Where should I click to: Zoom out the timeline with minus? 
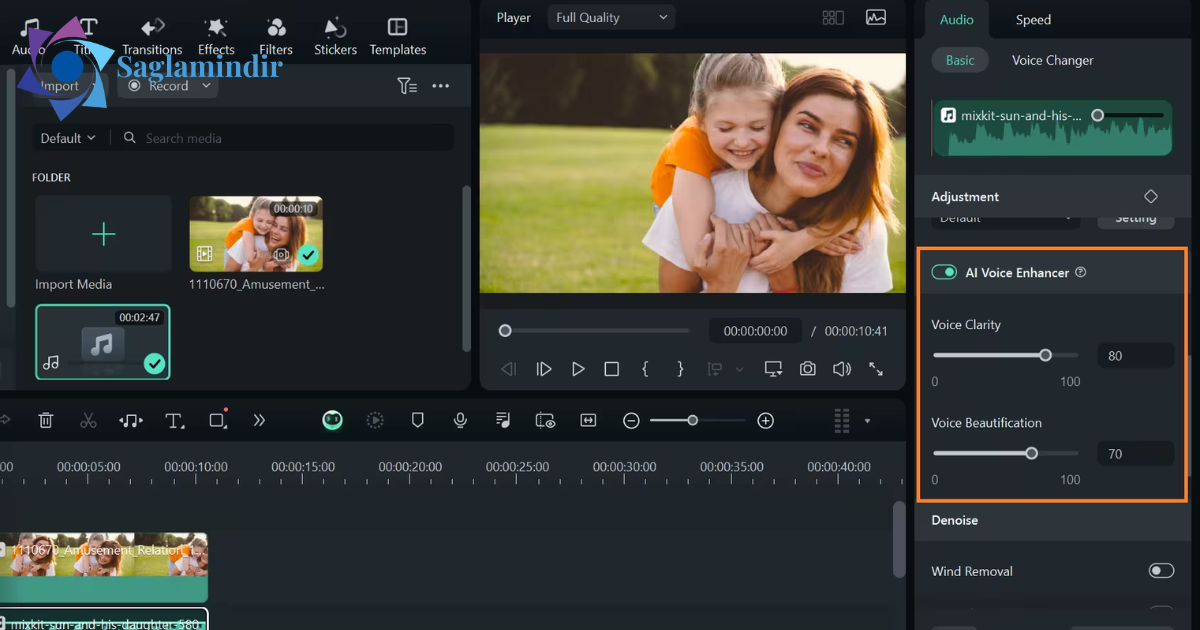[631, 421]
